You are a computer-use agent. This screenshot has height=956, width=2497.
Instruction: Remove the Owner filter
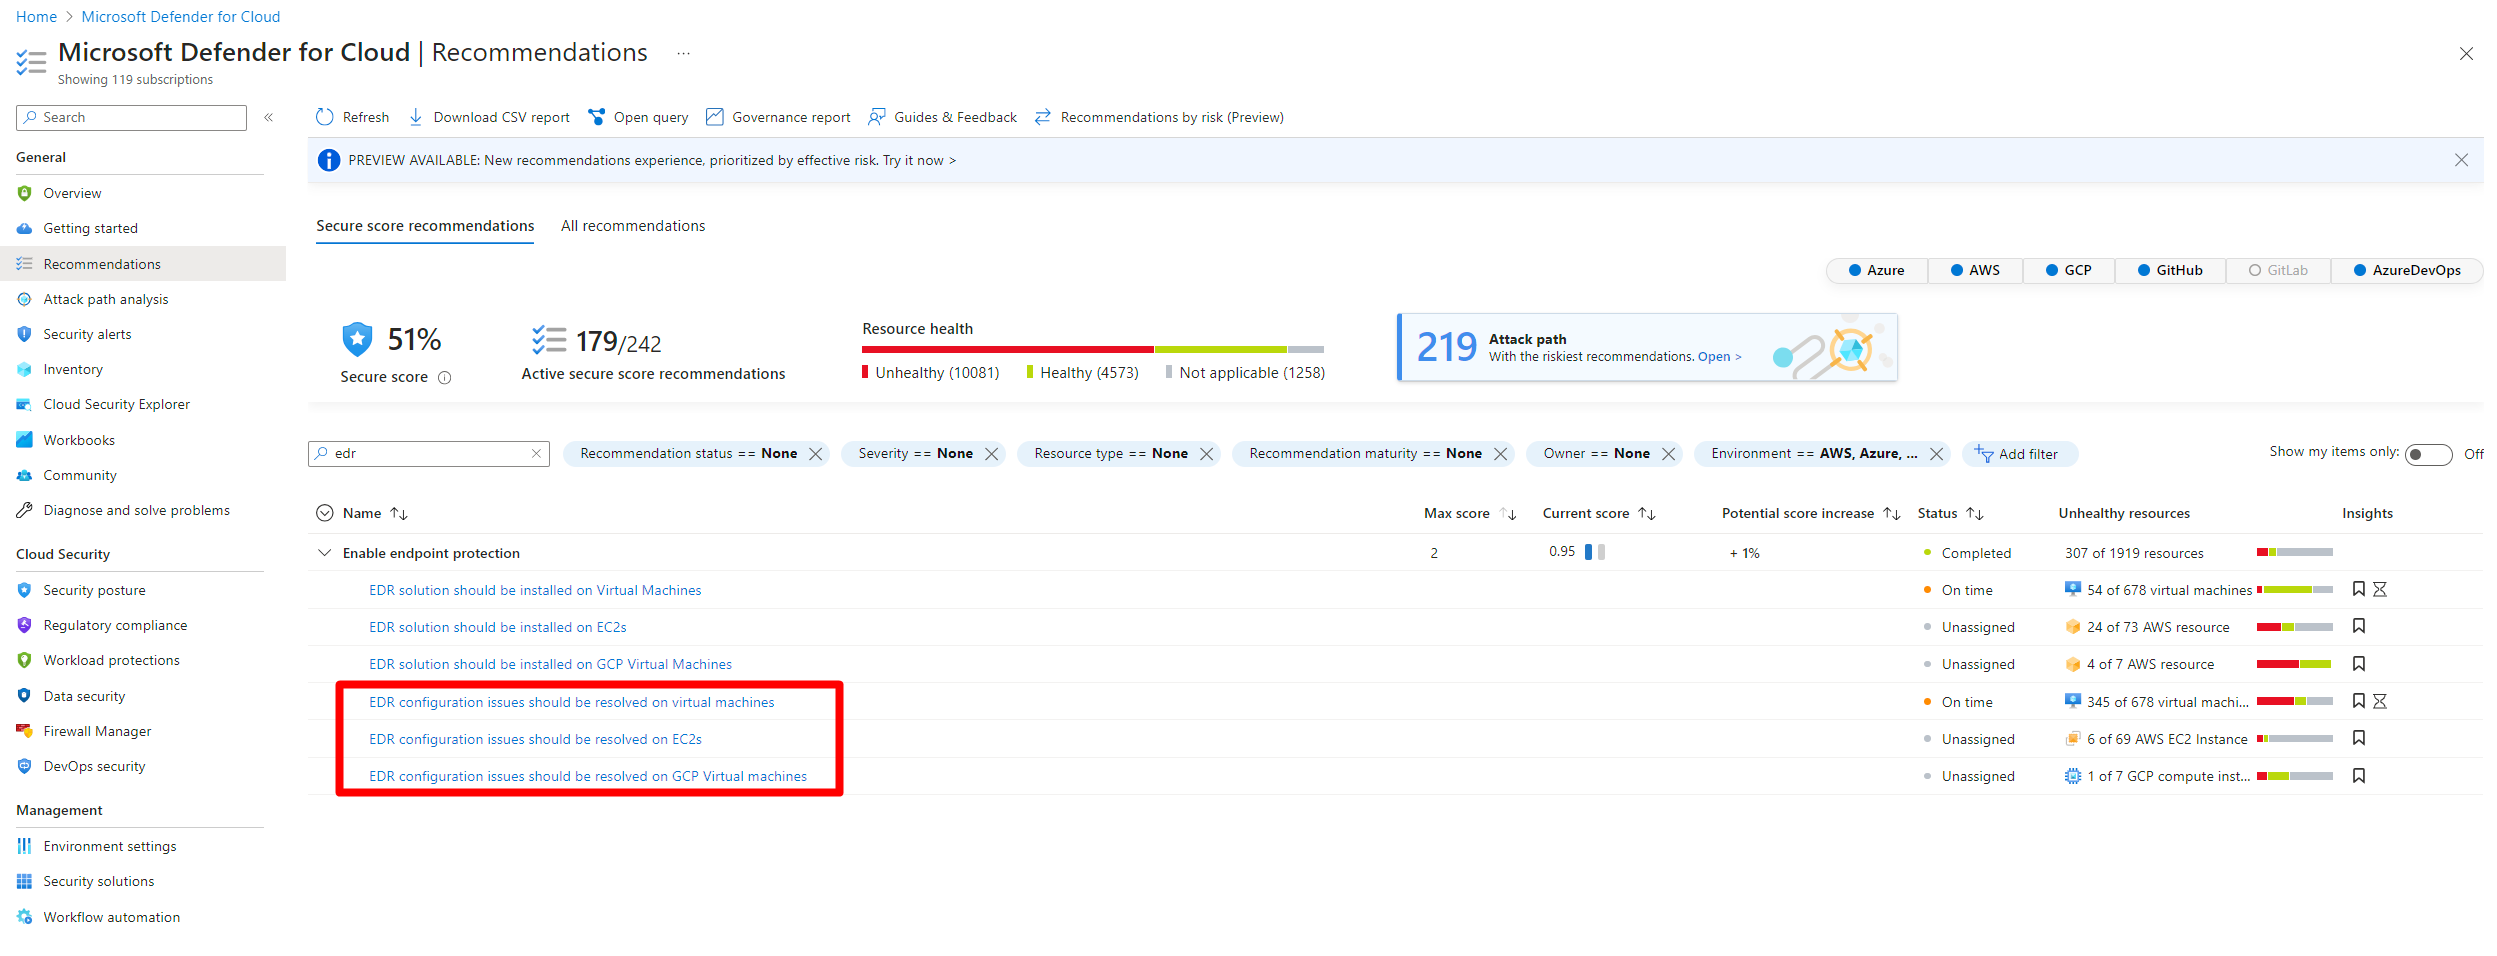[1669, 454]
